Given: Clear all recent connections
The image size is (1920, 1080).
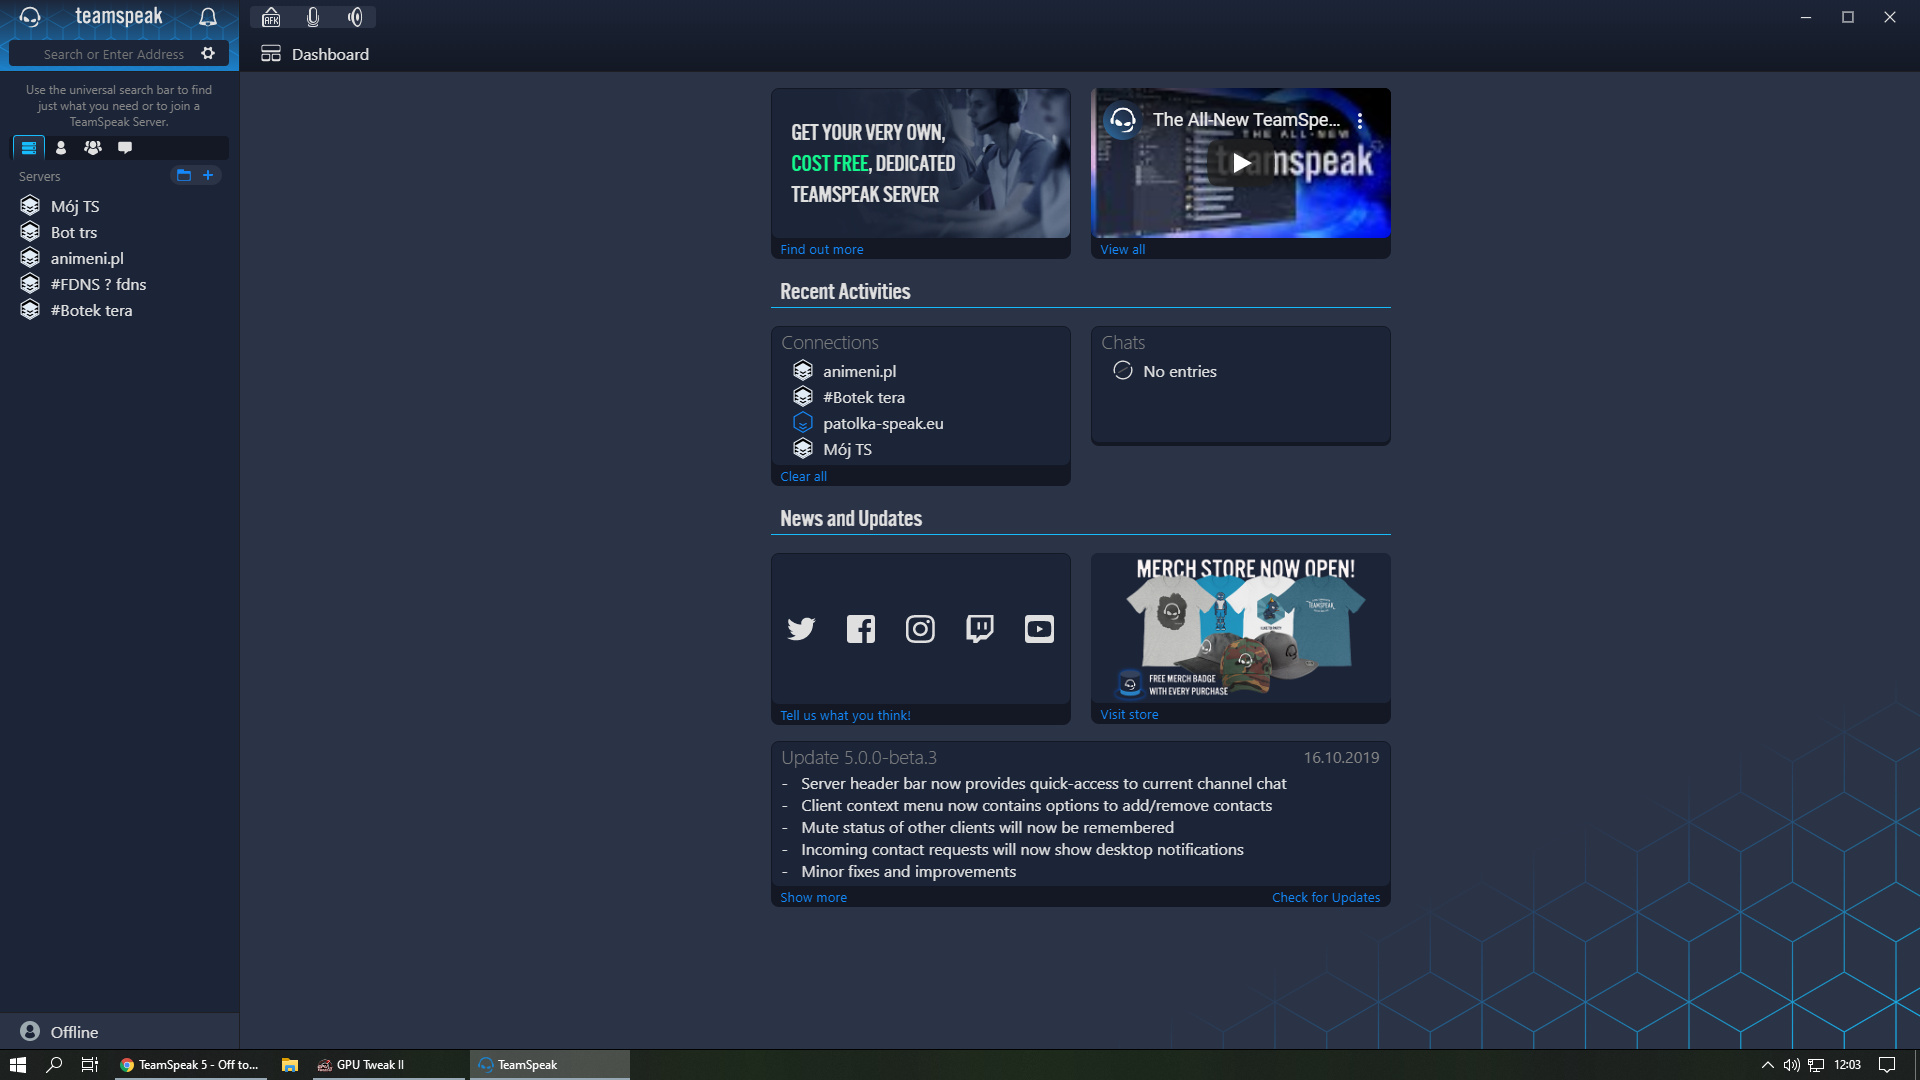Looking at the screenshot, I should (x=803, y=476).
